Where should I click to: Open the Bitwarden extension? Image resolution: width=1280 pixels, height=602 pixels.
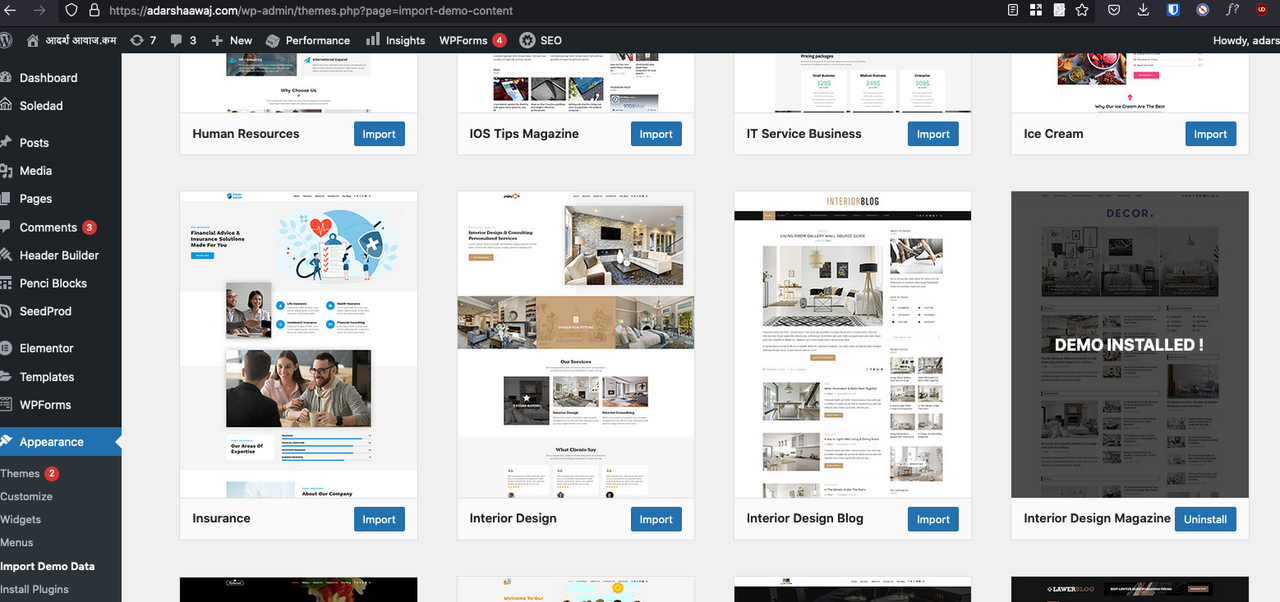[1173, 10]
